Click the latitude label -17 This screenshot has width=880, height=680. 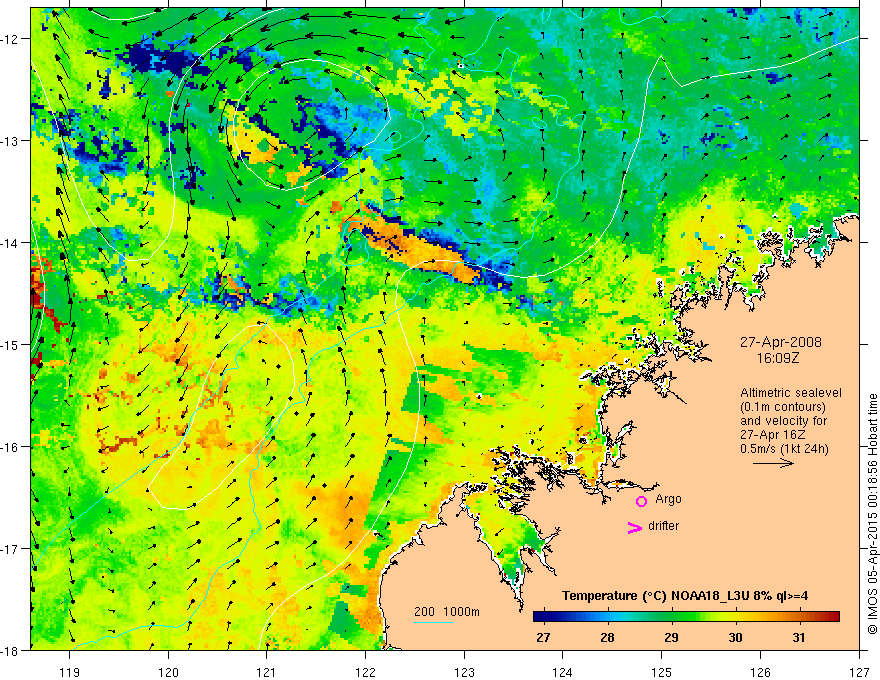pyautogui.click(x=10, y=549)
